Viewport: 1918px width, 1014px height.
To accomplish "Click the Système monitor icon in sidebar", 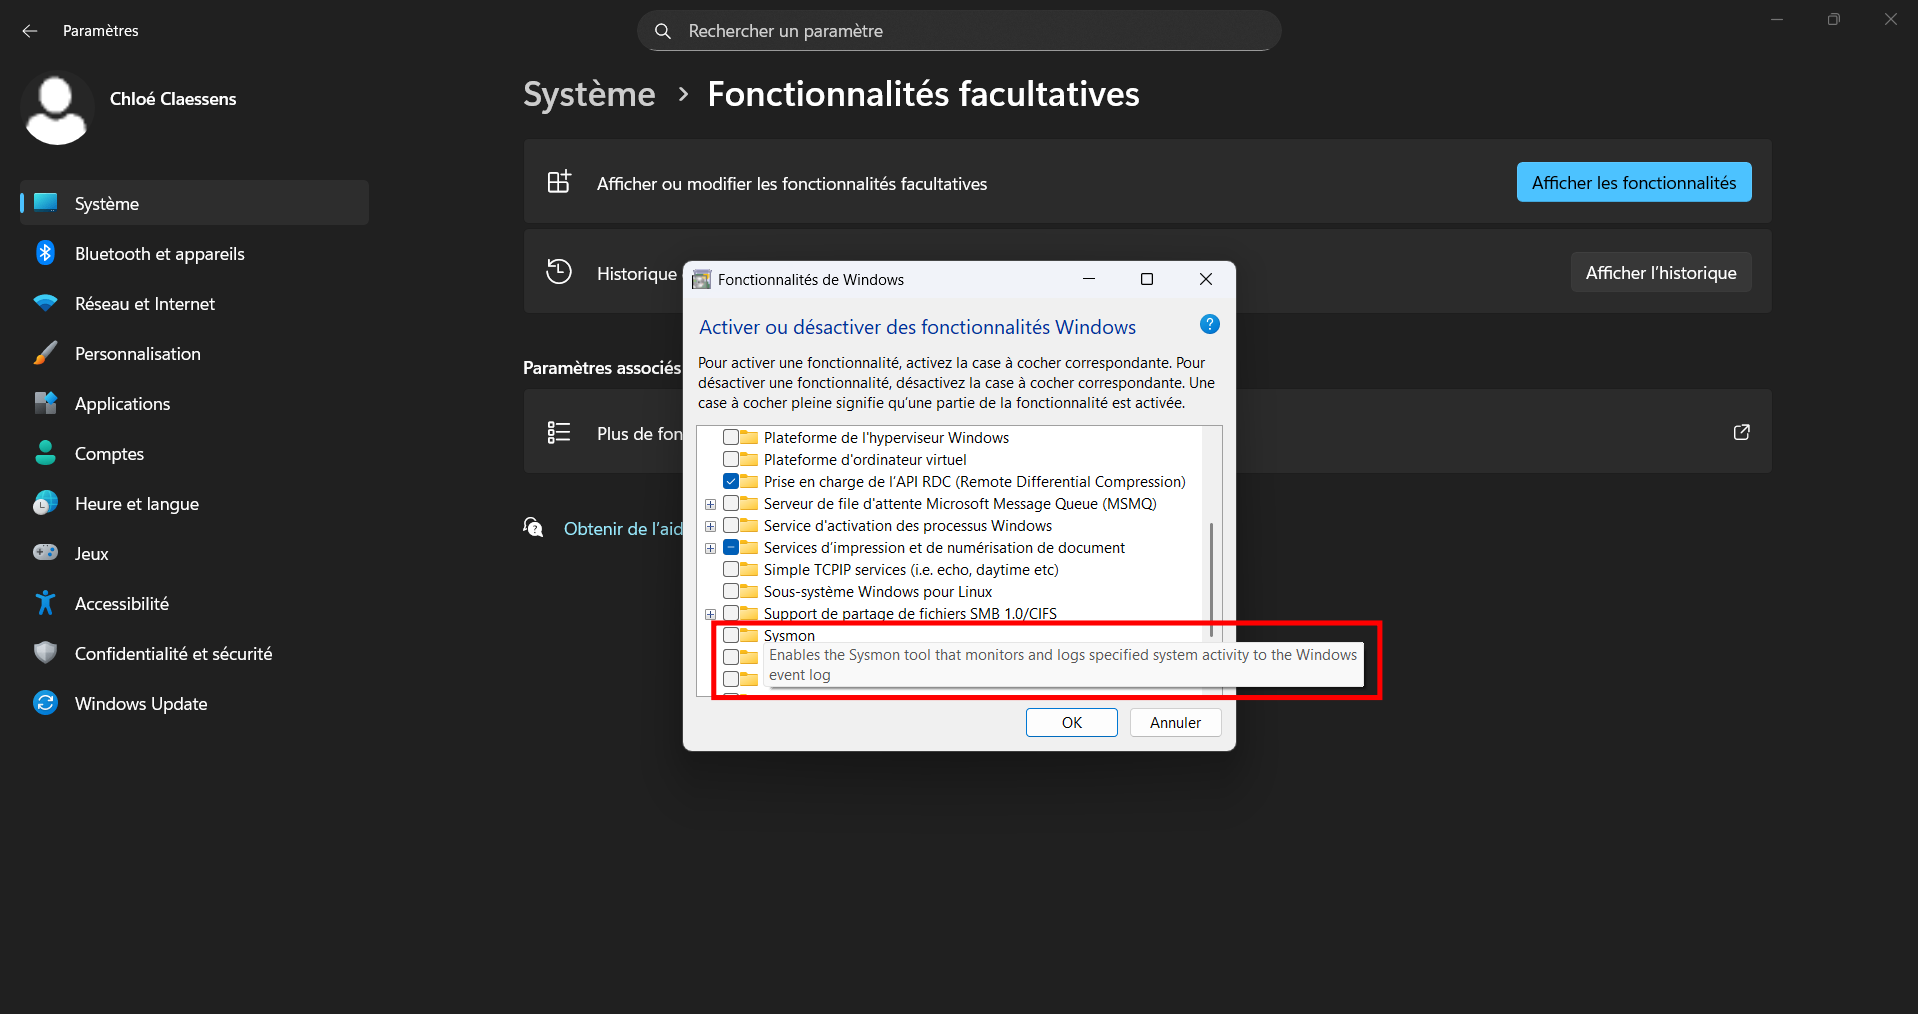I will pyautogui.click(x=46, y=203).
